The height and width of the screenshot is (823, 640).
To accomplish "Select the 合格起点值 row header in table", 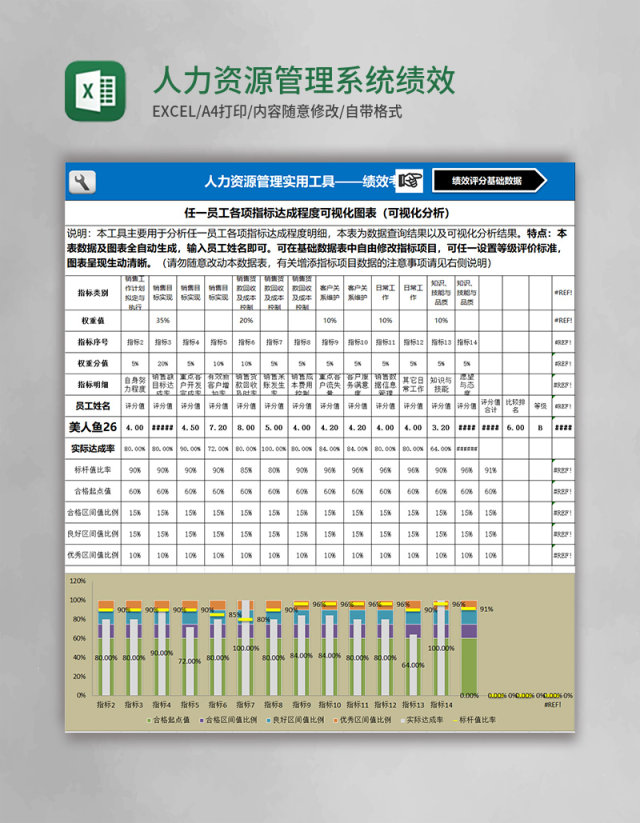I will point(93,491).
